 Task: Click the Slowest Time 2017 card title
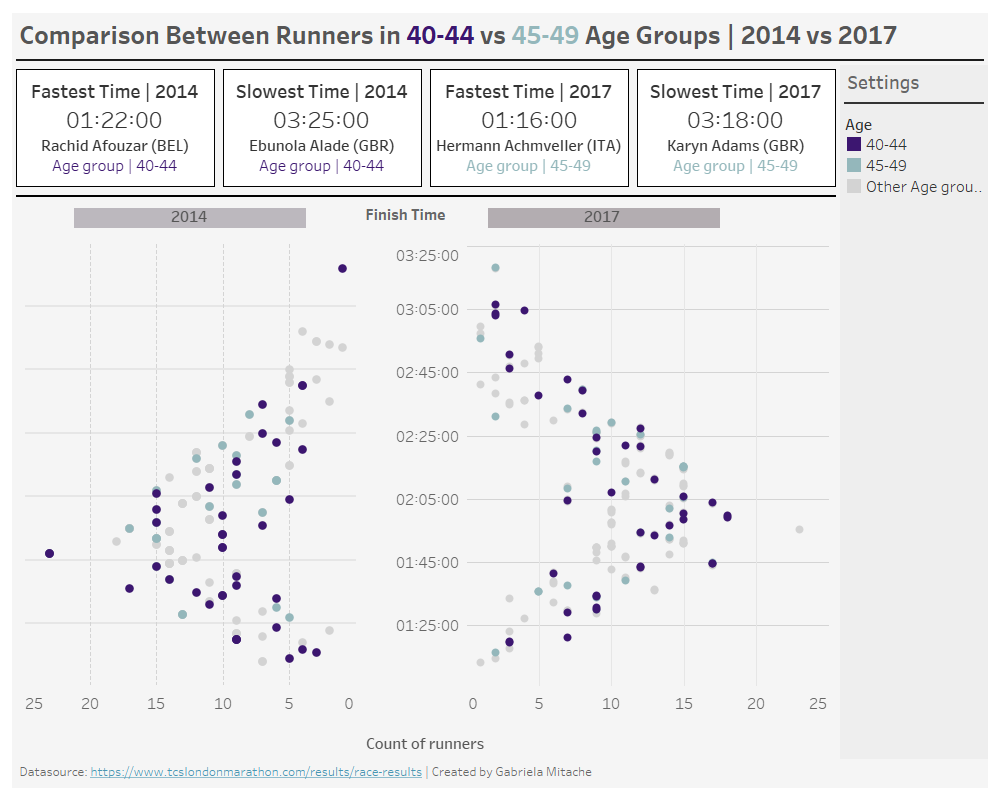coord(735,92)
